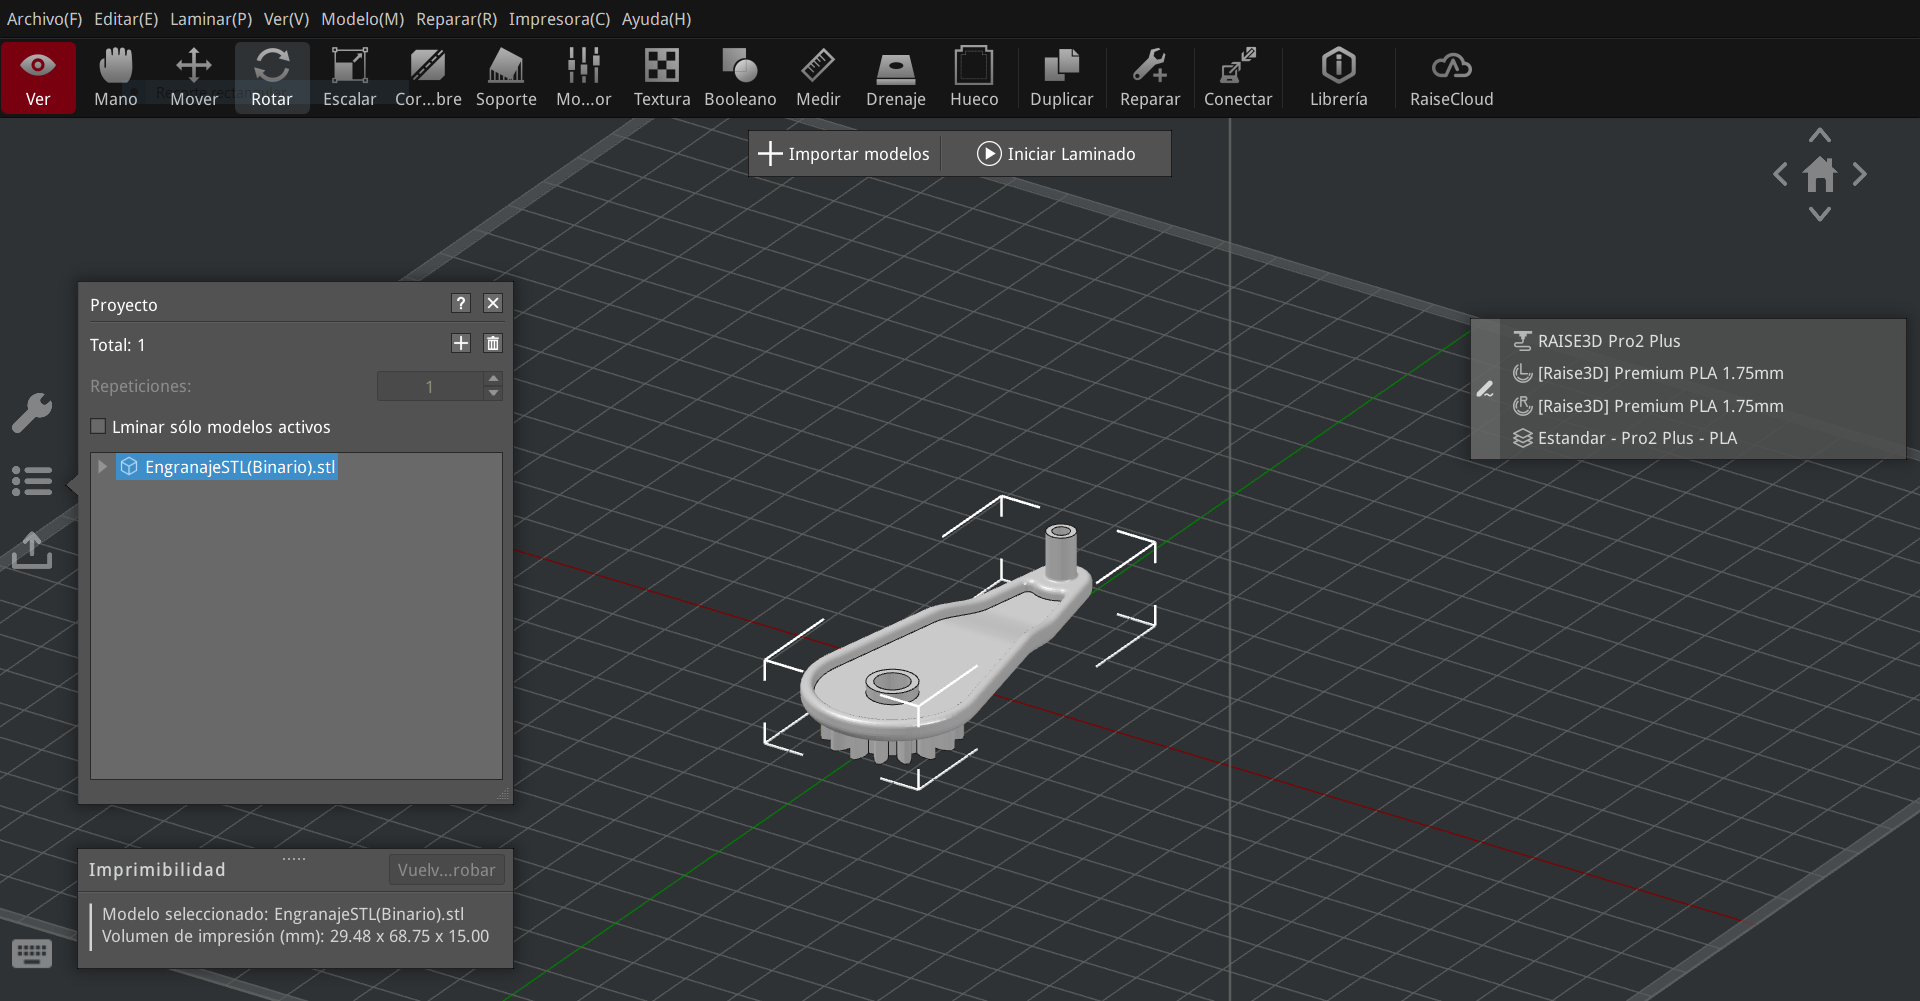This screenshot has height=1001, width=1920.
Task: Click Importar modelos button
Action: (845, 154)
